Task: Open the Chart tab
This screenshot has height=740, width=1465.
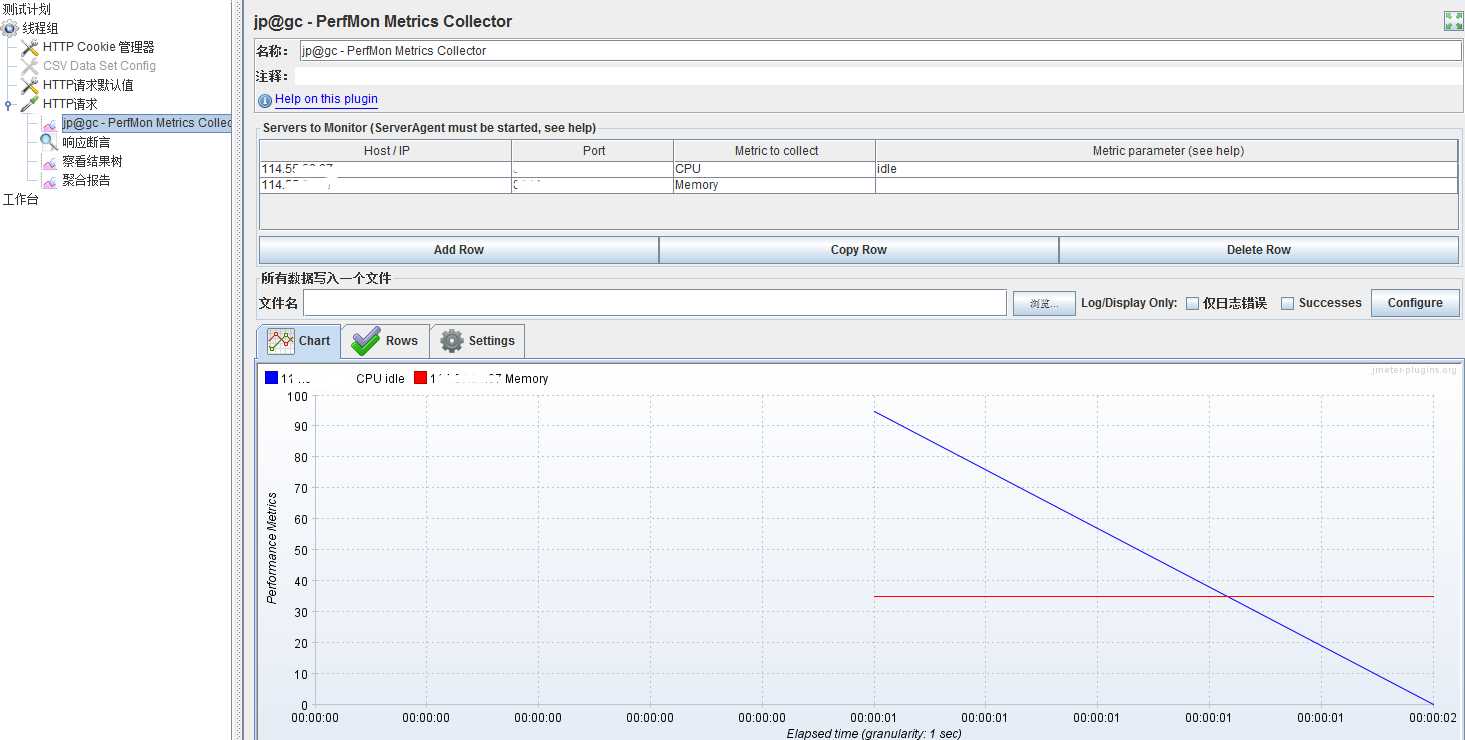Action: coord(299,341)
